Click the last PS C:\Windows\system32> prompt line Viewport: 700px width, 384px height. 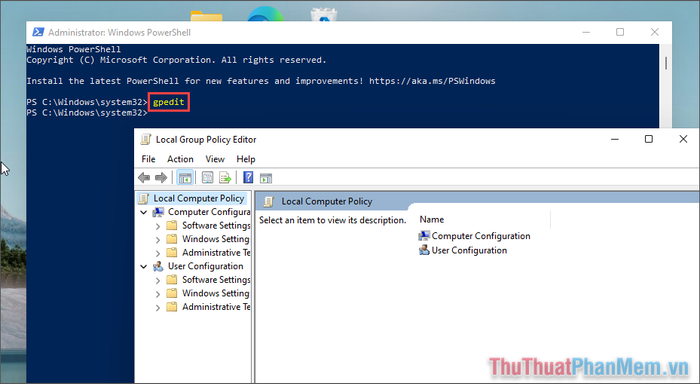[87, 113]
